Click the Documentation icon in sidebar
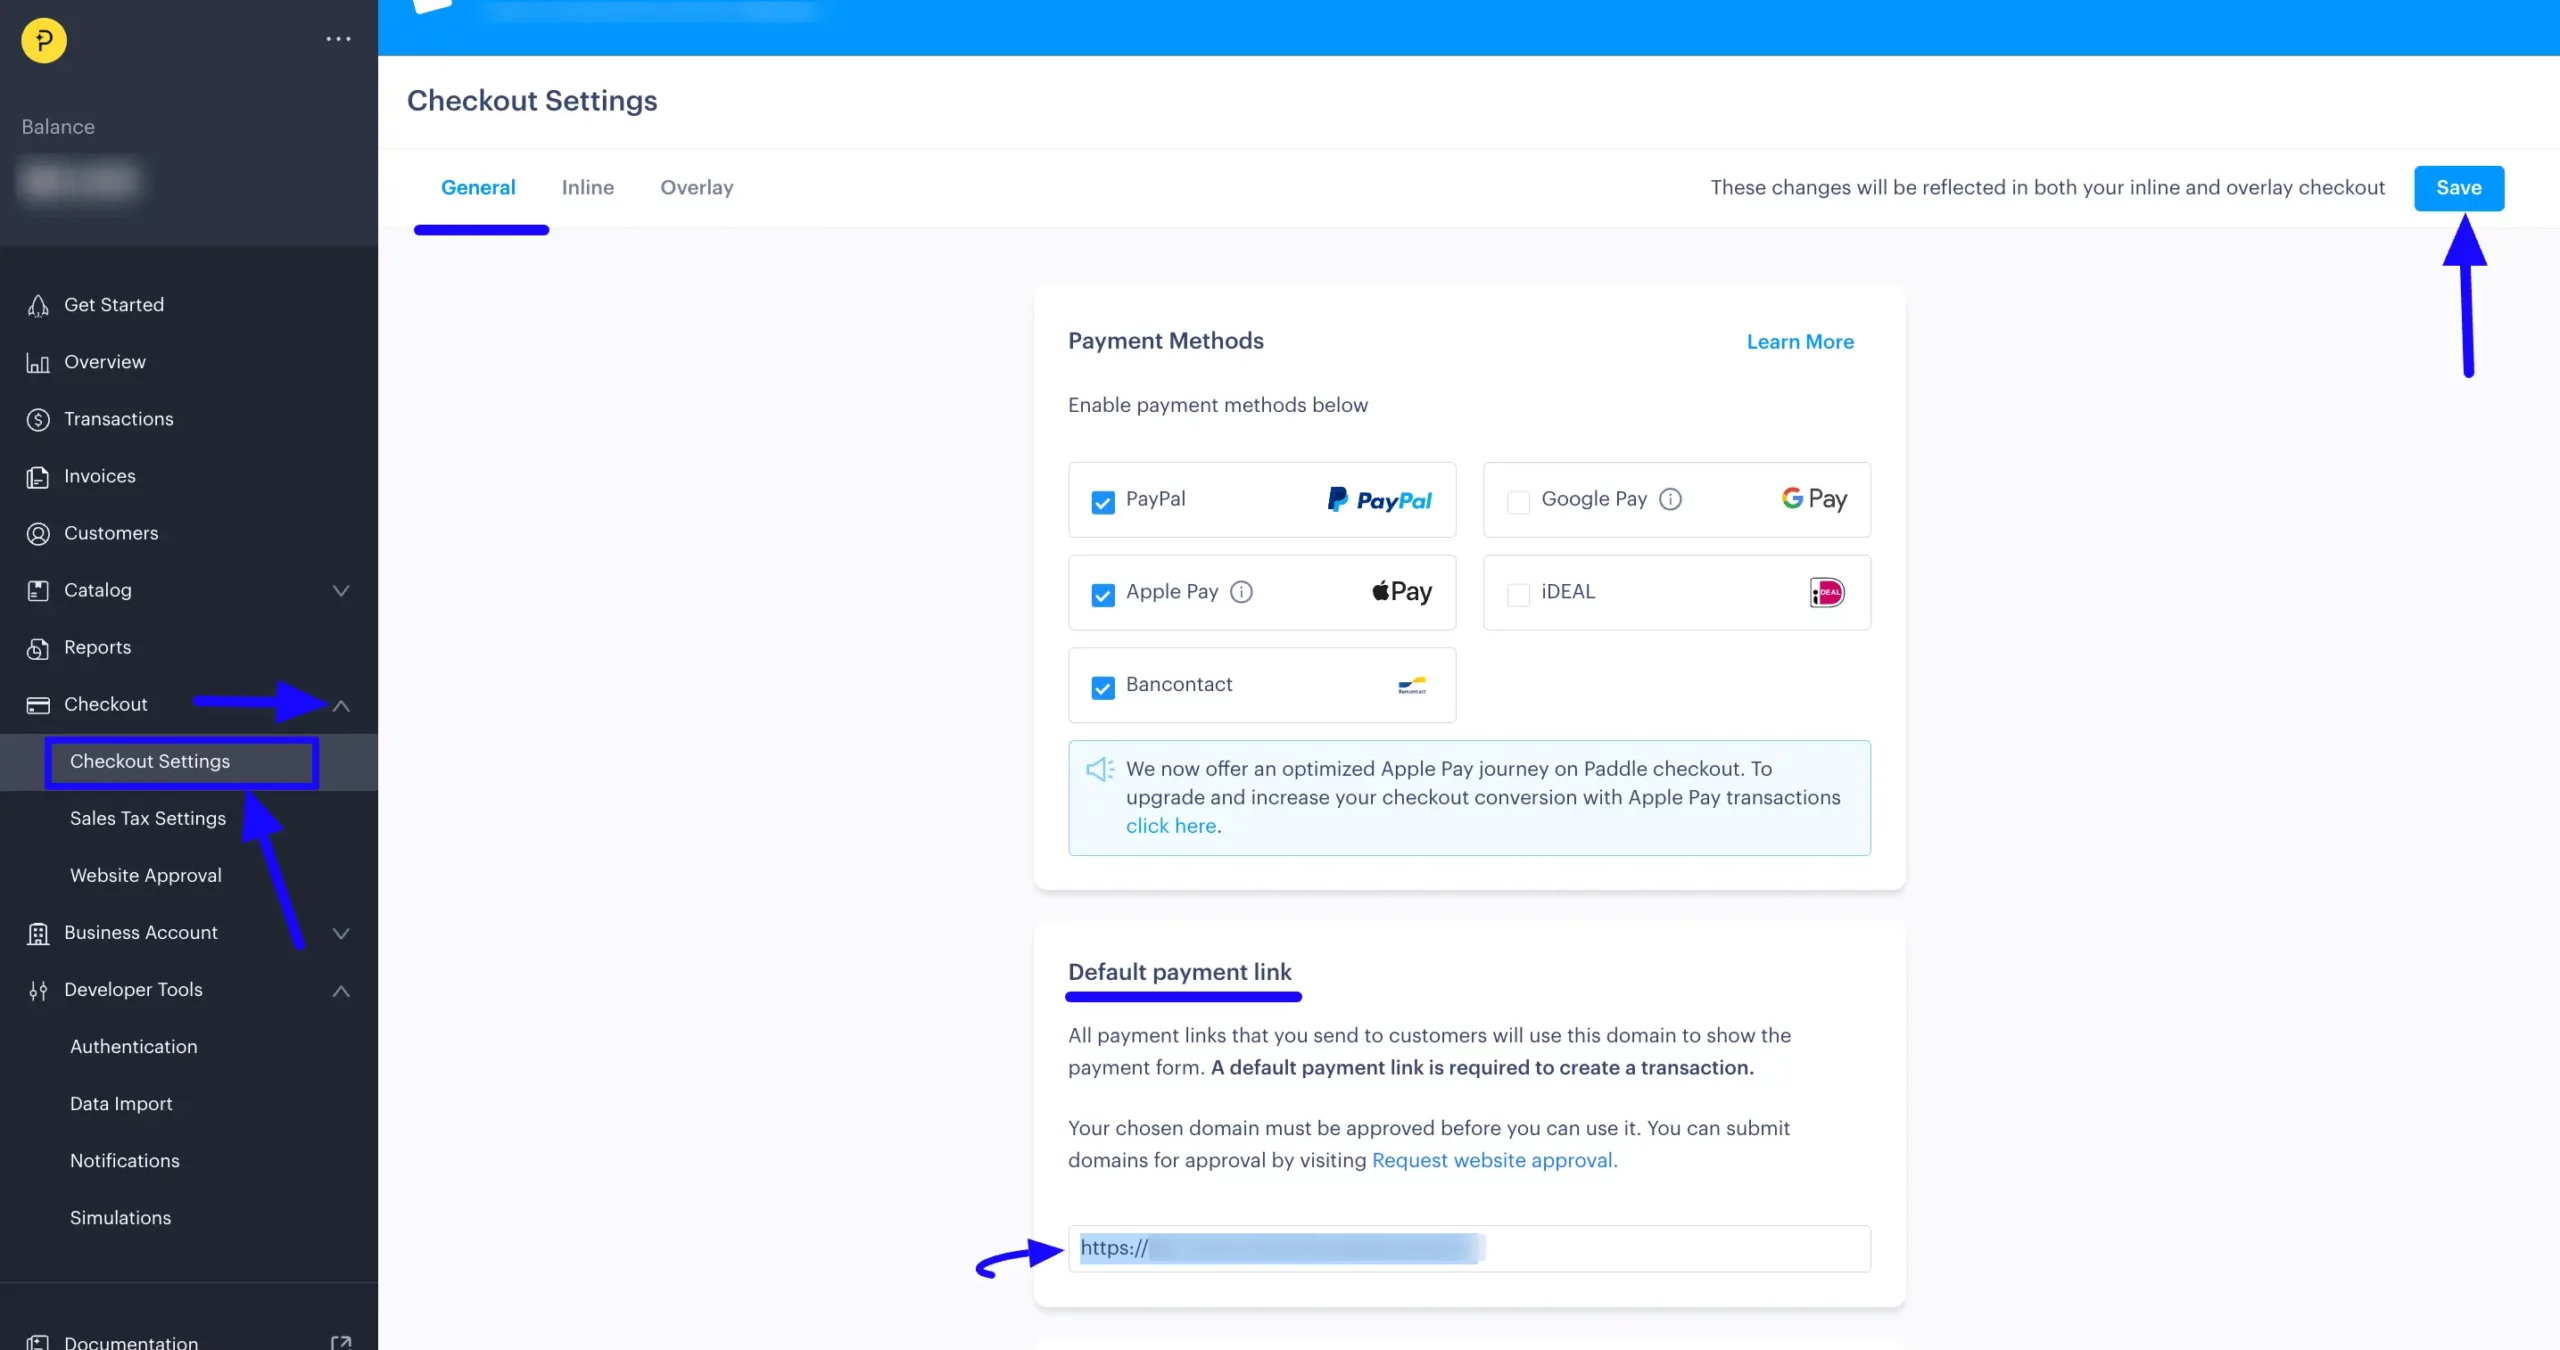 (x=38, y=1342)
